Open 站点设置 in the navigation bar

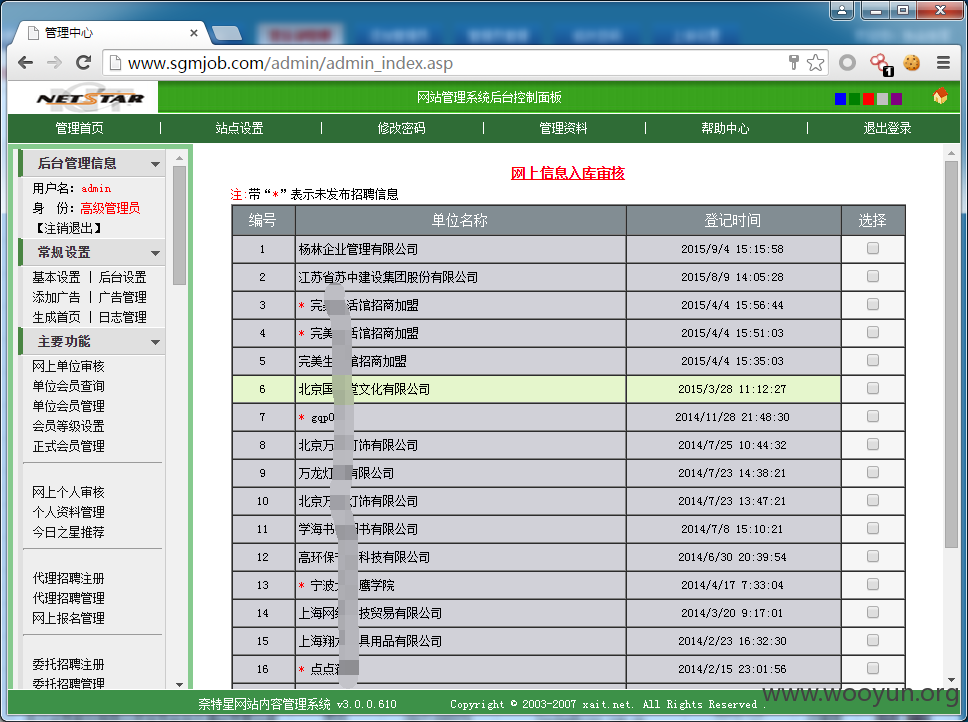[240, 128]
